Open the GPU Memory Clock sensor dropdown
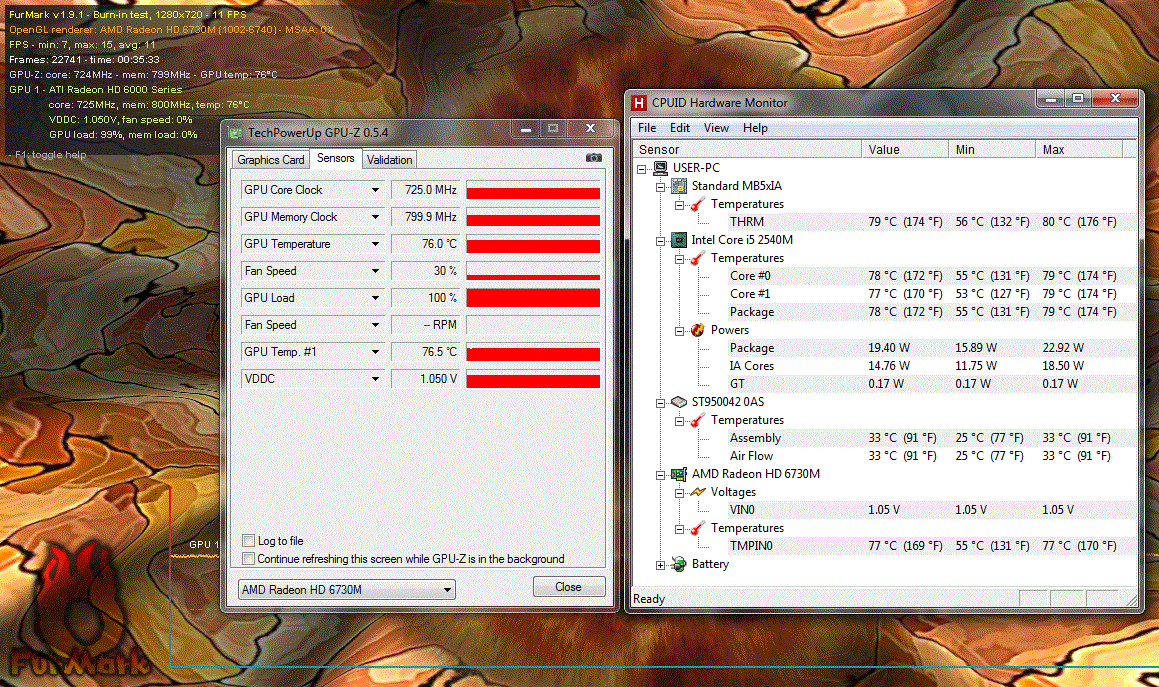Screen dimensions: 1159x687 (375, 217)
